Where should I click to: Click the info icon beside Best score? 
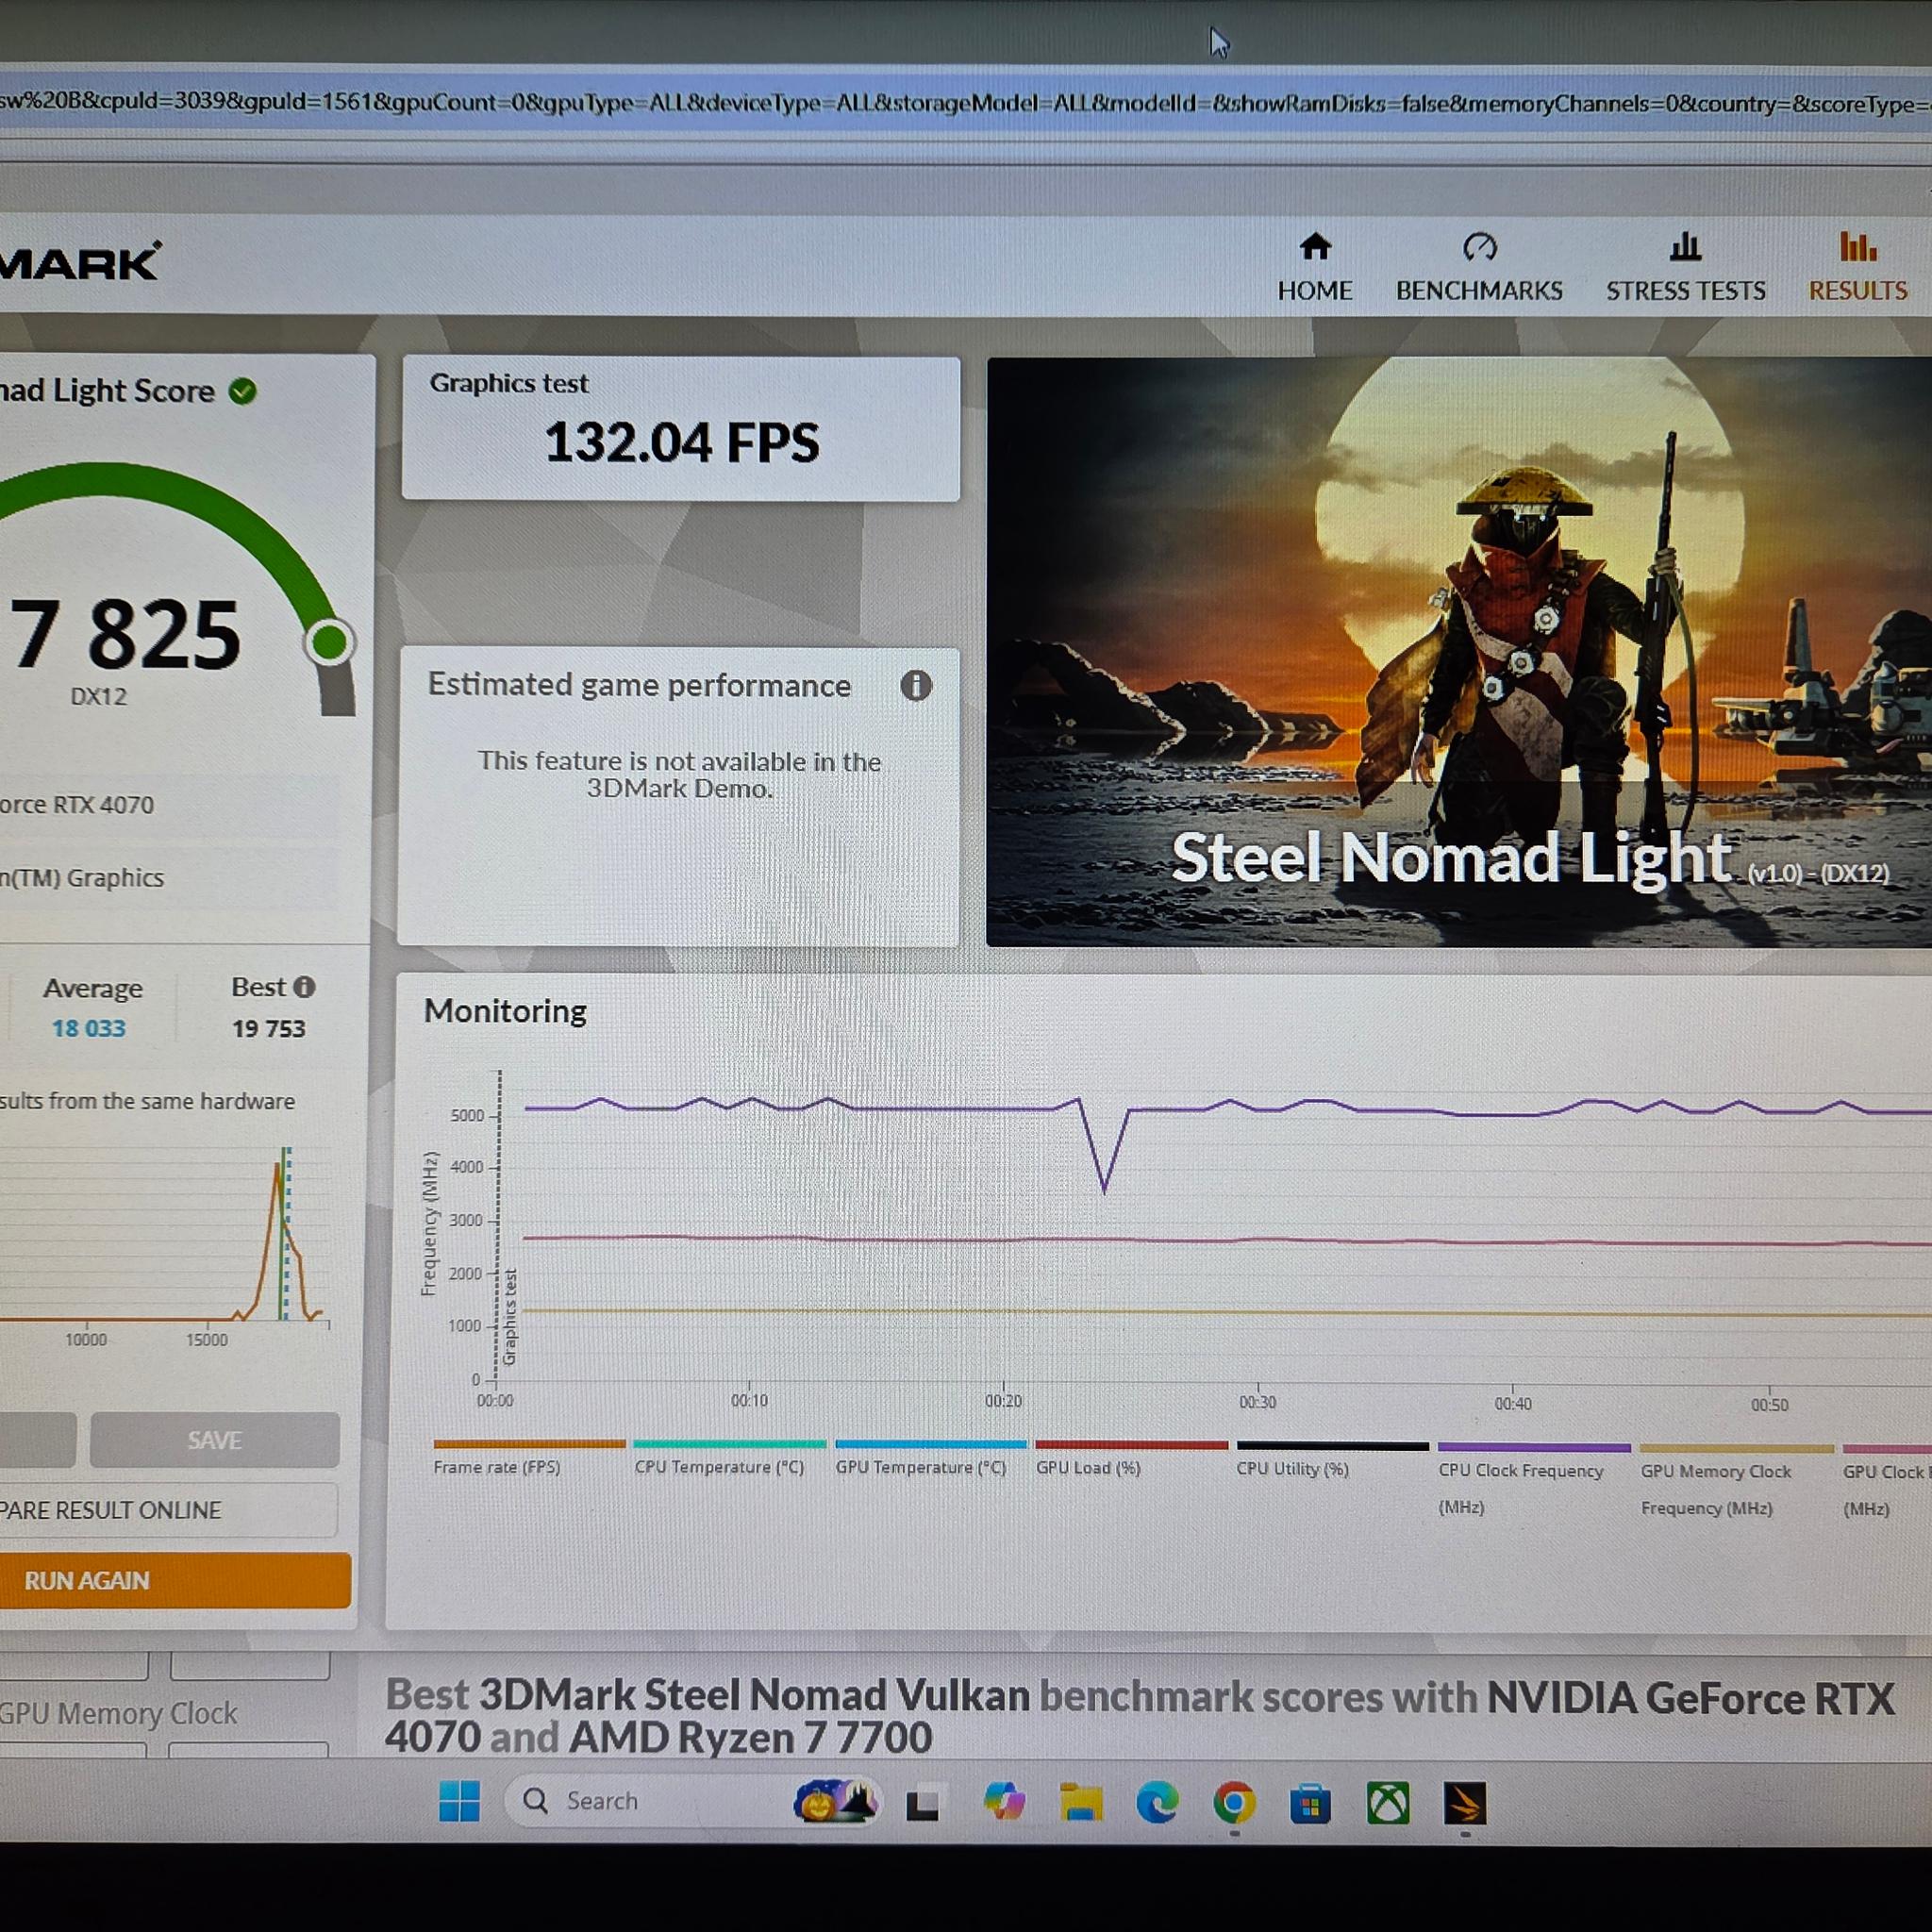pos(305,987)
